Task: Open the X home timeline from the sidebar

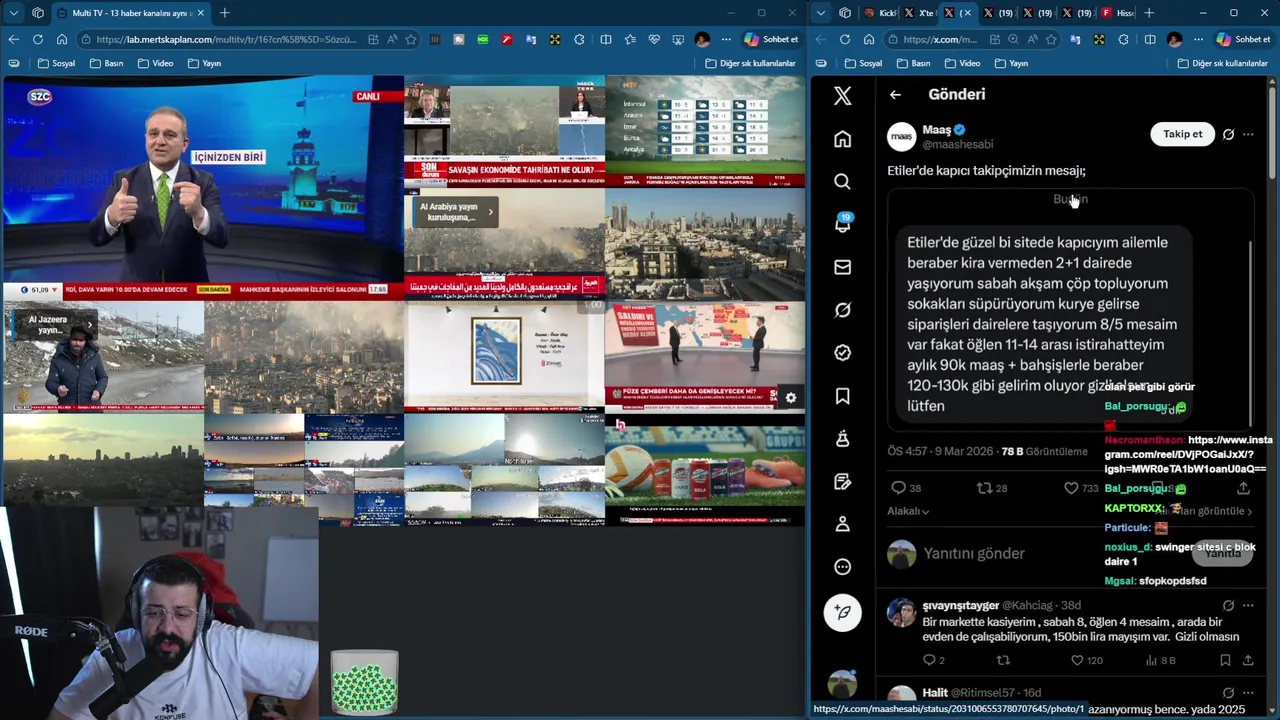Action: point(842,139)
